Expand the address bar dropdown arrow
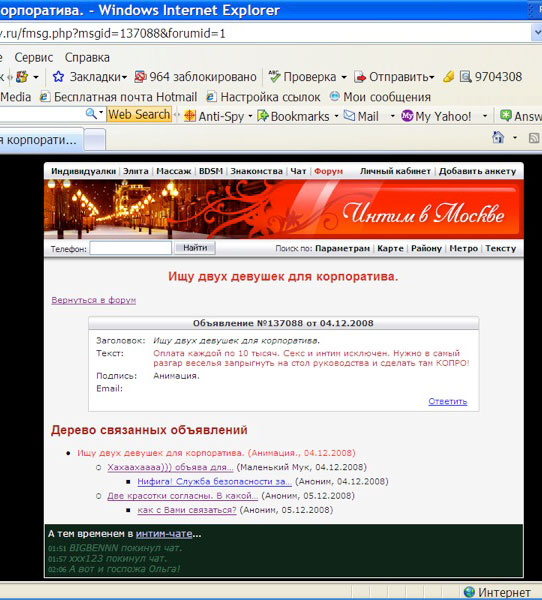 (x=537, y=33)
